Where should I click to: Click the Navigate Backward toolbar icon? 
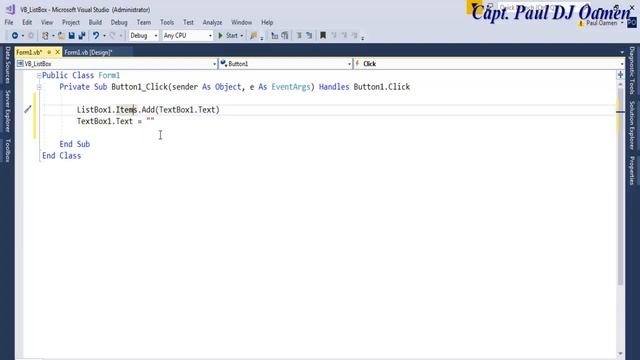click(x=15, y=36)
